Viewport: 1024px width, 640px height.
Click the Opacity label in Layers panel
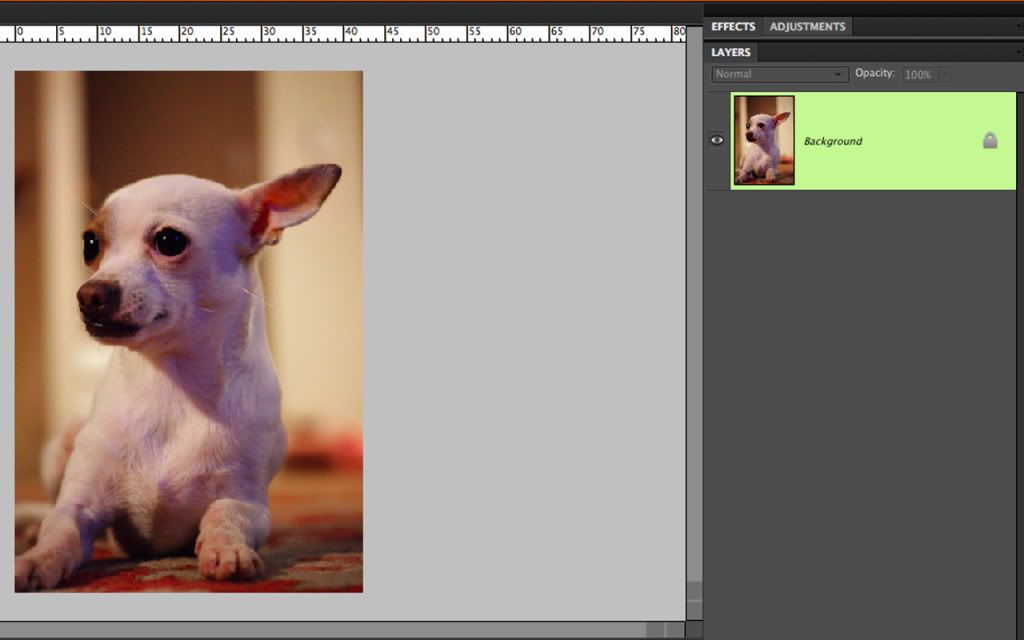click(x=876, y=74)
